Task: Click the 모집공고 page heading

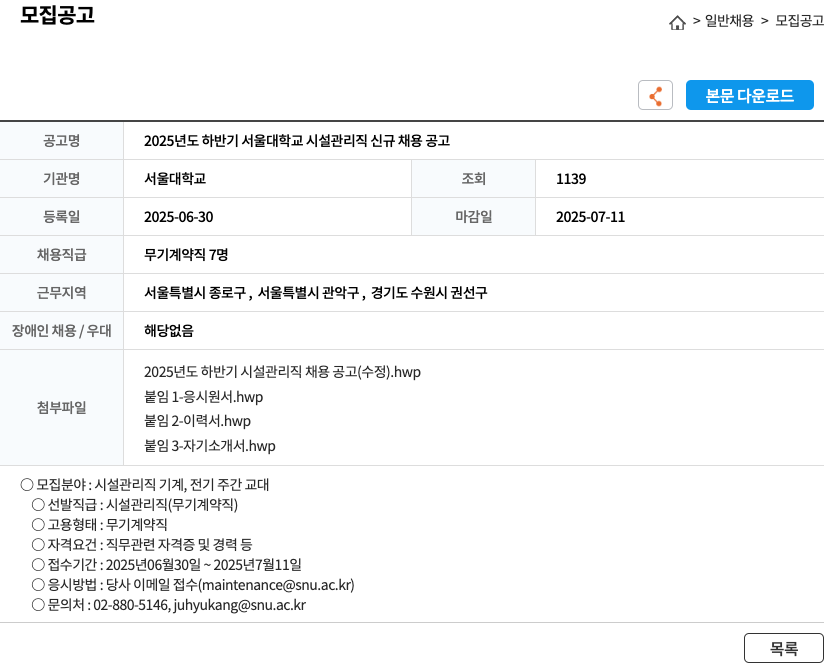Action: pos(57,15)
